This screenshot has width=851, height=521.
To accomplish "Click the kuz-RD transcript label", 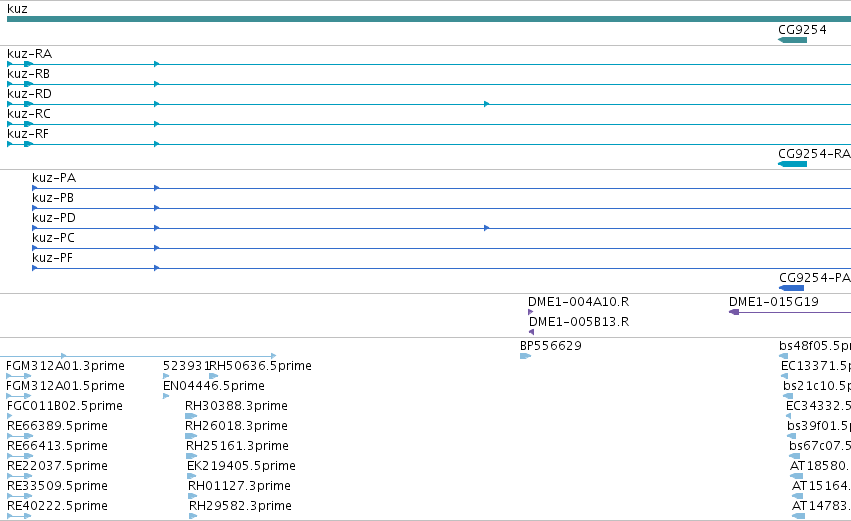I will click(29, 94).
